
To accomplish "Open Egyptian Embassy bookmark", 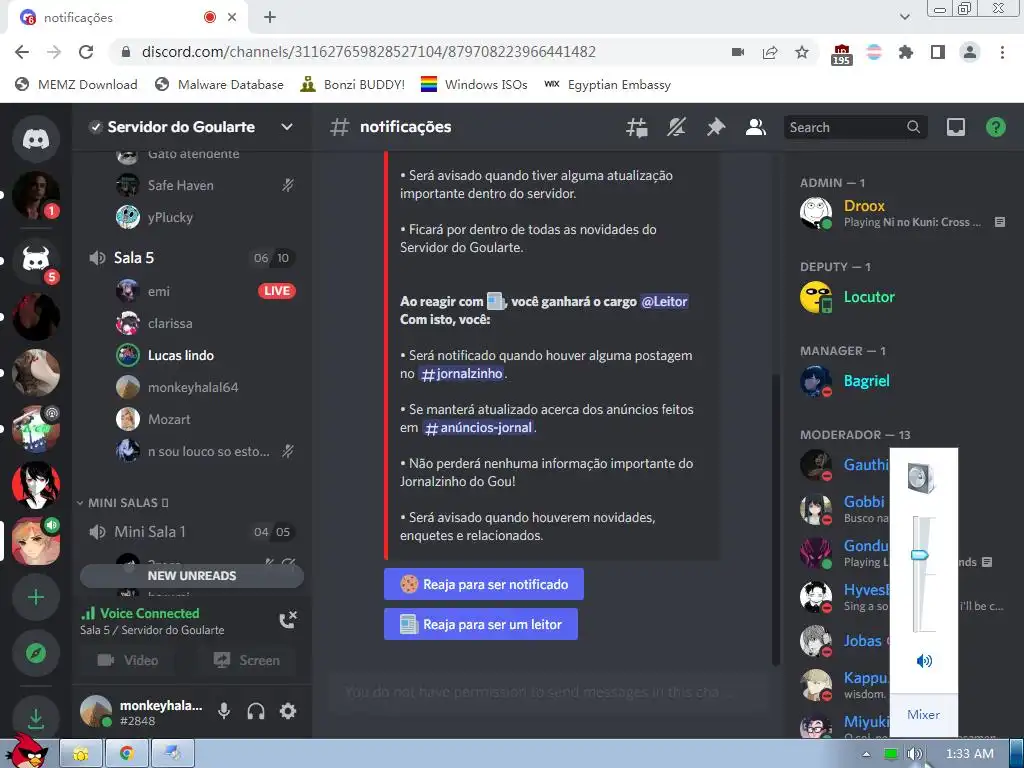I will tap(607, 85).
